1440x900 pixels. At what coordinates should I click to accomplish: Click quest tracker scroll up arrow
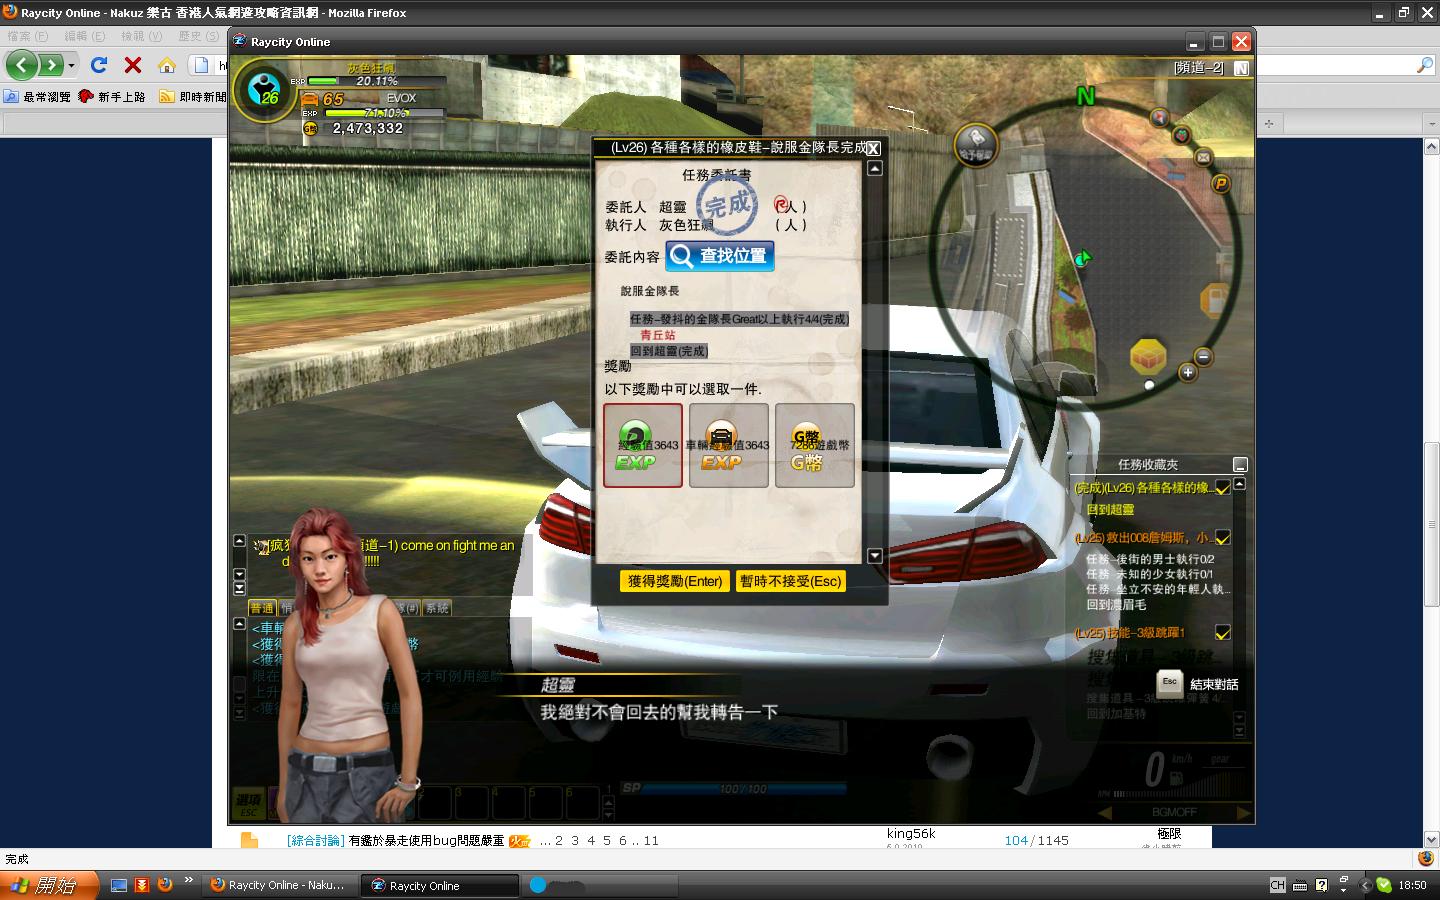pos(1240,484)
